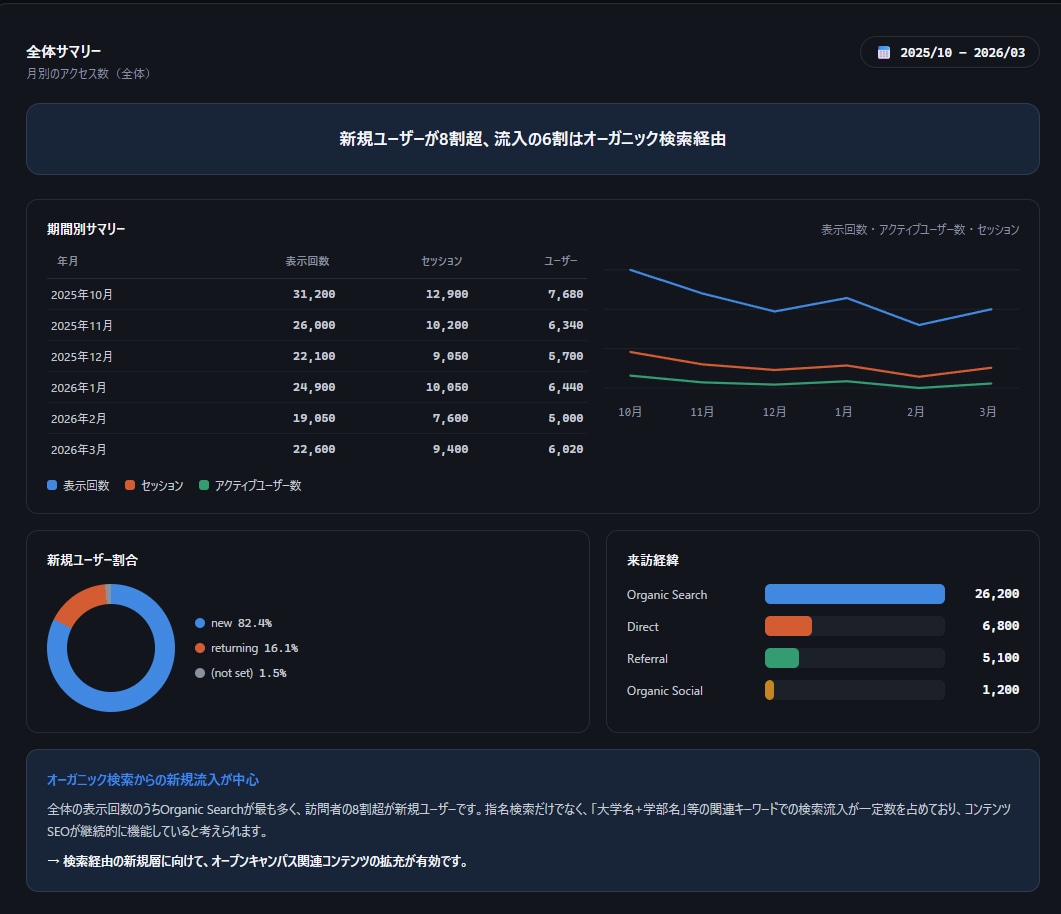Click the 31,200 page views value
The height and width of the screenshot is (914, 1061).
(314, 294)
